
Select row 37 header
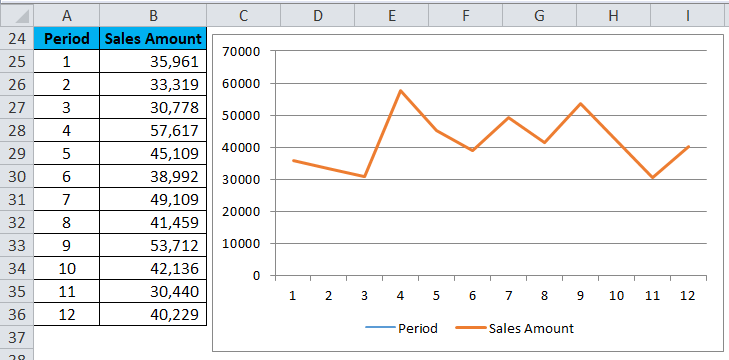[17, 337]
